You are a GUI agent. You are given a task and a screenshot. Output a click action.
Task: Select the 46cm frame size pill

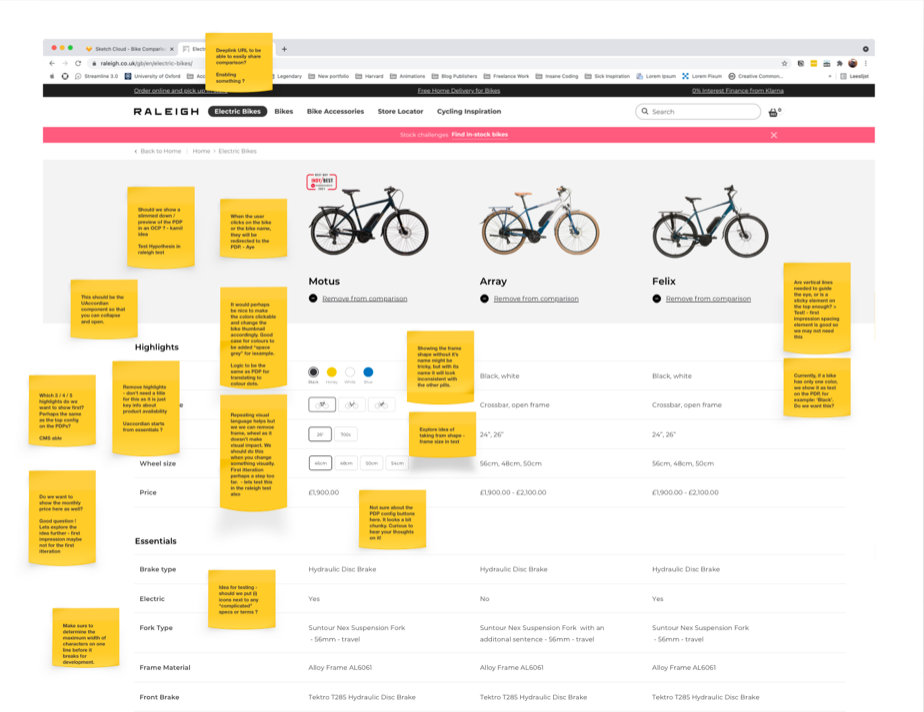[x=321, y=463]
